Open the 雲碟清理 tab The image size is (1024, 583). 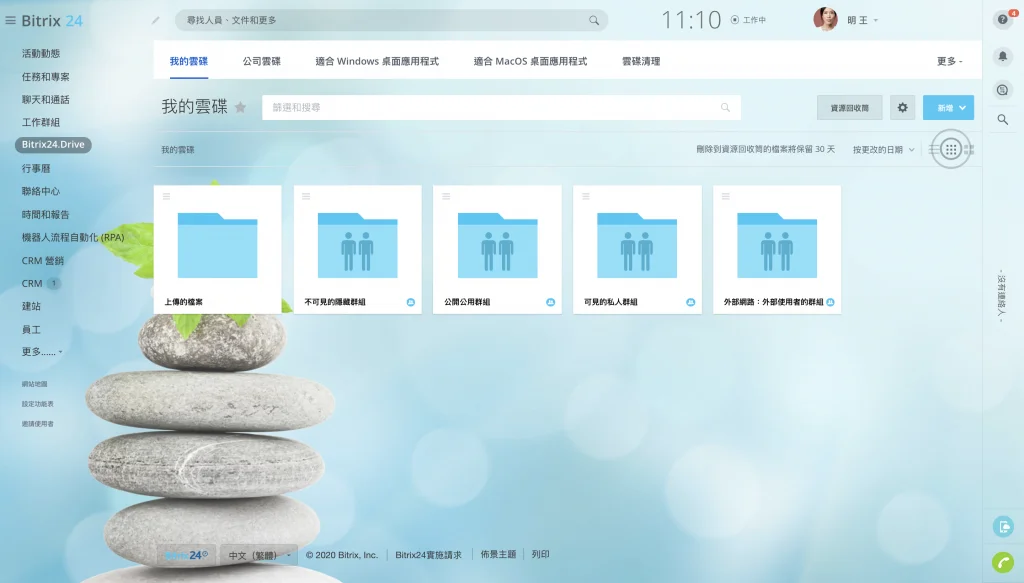pyautogui.click(x=641, y=61)
